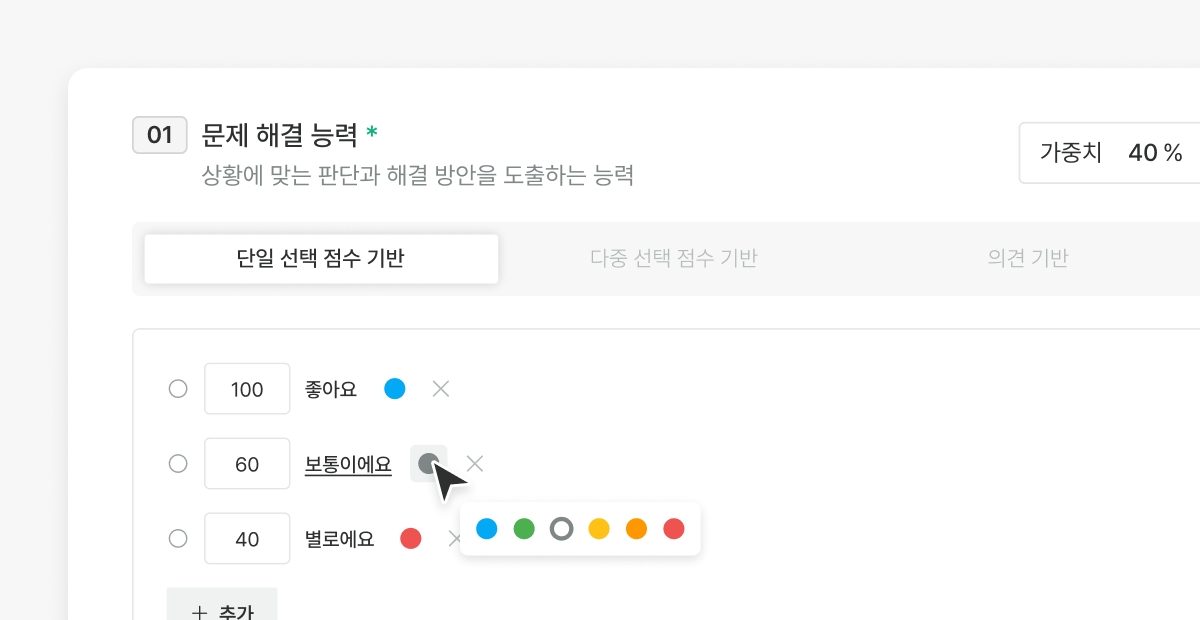
Task: Click the 추가 button to add option
Action: 222,608
